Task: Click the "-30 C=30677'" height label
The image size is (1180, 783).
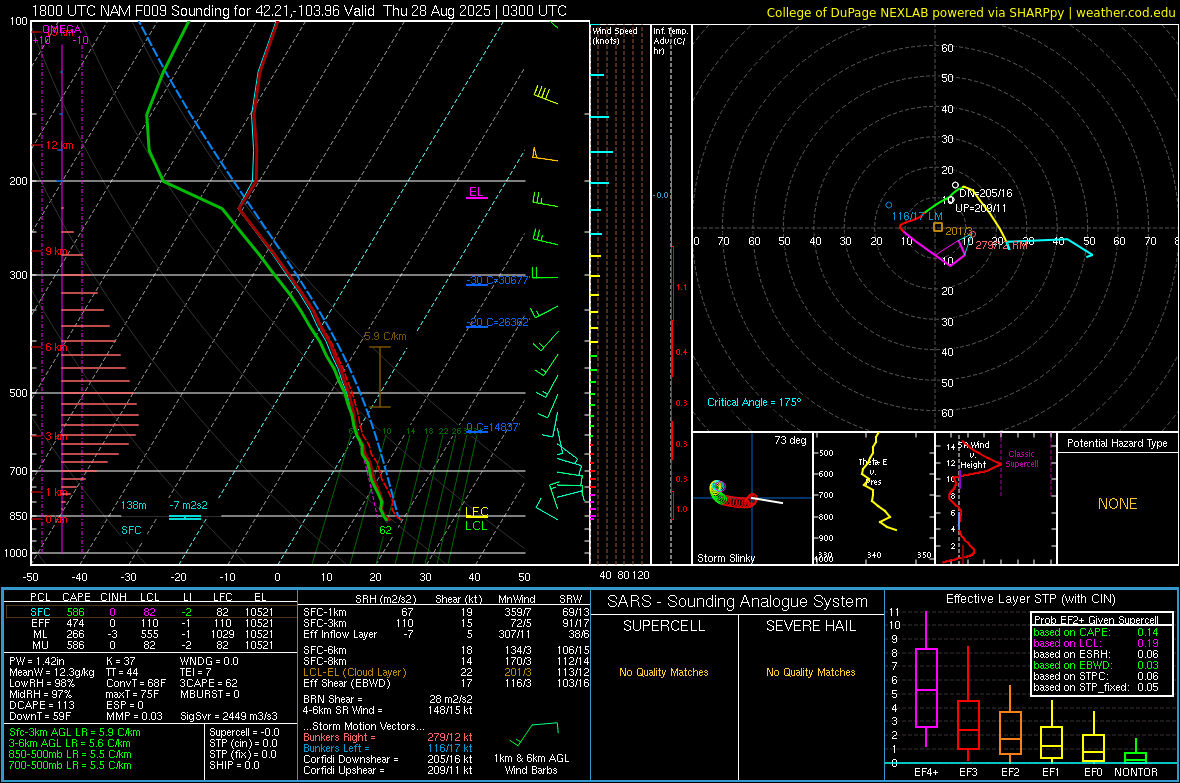Action: pos(497,280)
